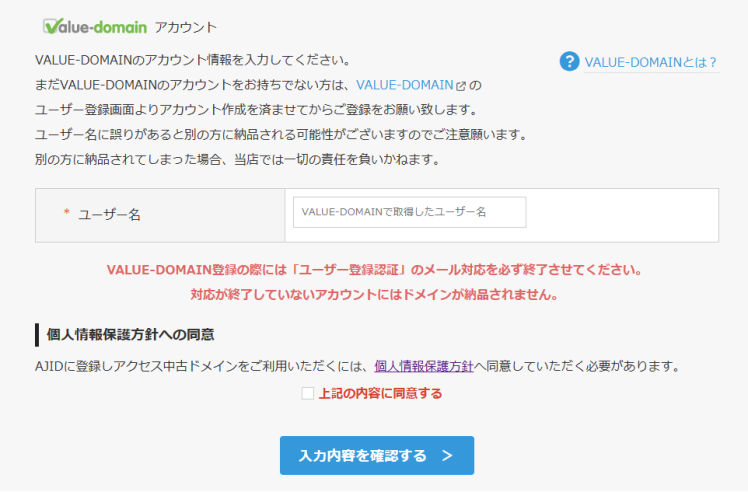Image resolution: width=748 pixels, height=492 pixels.
Task: Click the 'アカウント' title text
Action: coord(186,27)
